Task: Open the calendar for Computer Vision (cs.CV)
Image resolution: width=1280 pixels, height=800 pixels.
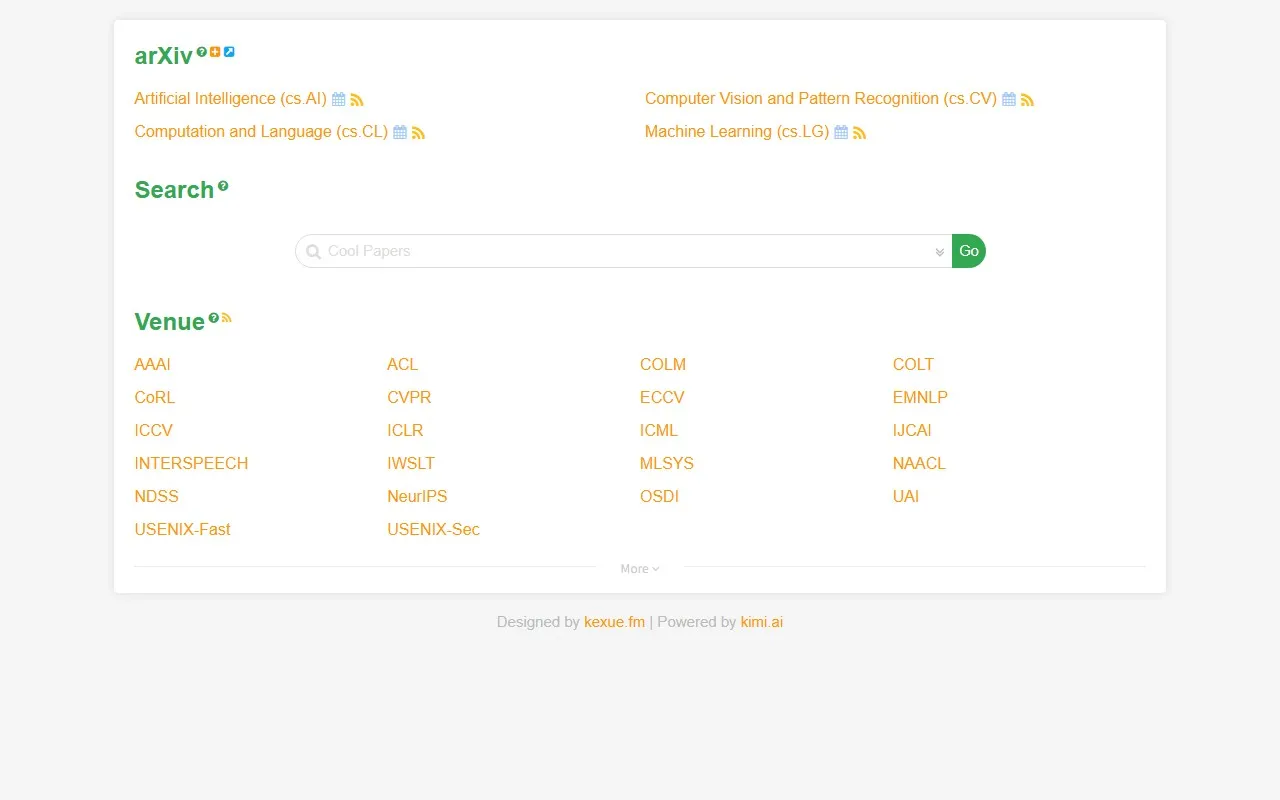Action: pos(1009,99)
